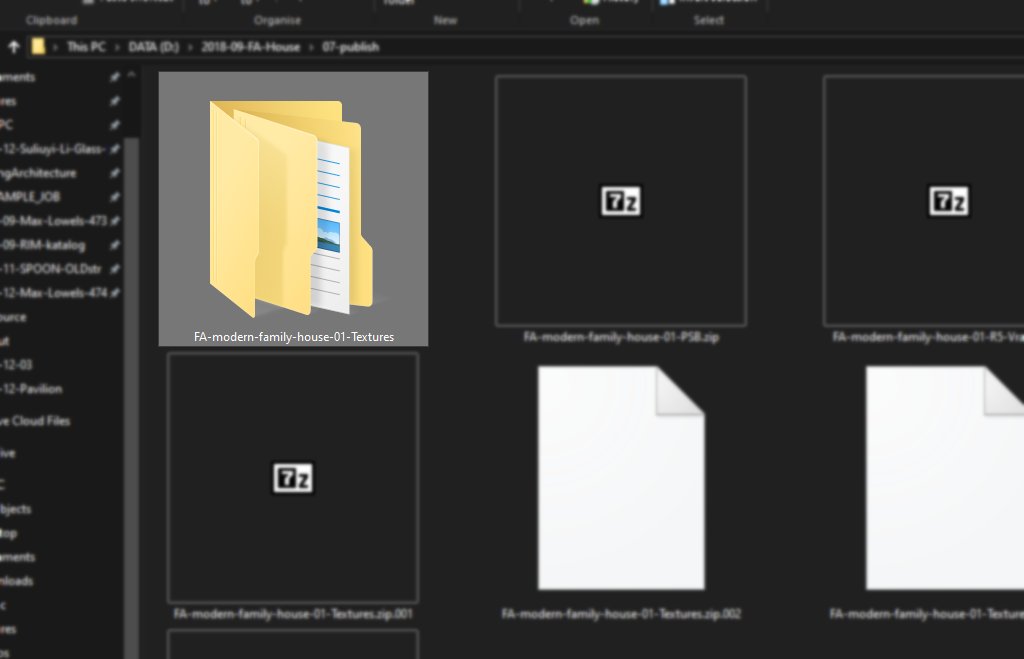Open the pinned ngArchitecture folder
The image size is (1024, 659).
(38, 173)
